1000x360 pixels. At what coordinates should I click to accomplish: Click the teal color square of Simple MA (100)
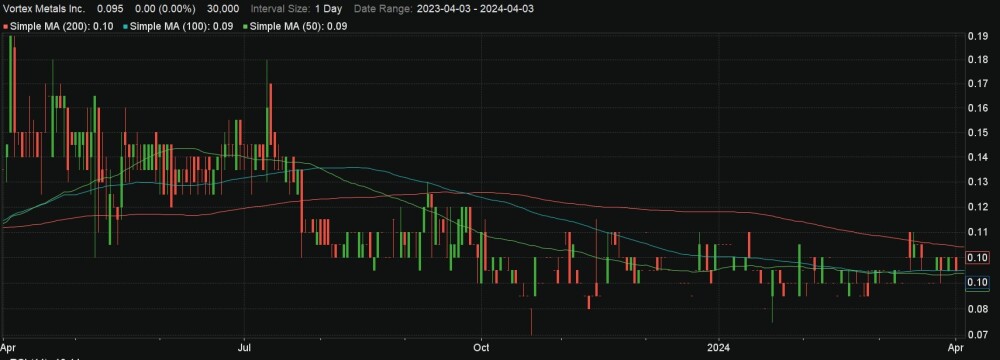[126, 26]
